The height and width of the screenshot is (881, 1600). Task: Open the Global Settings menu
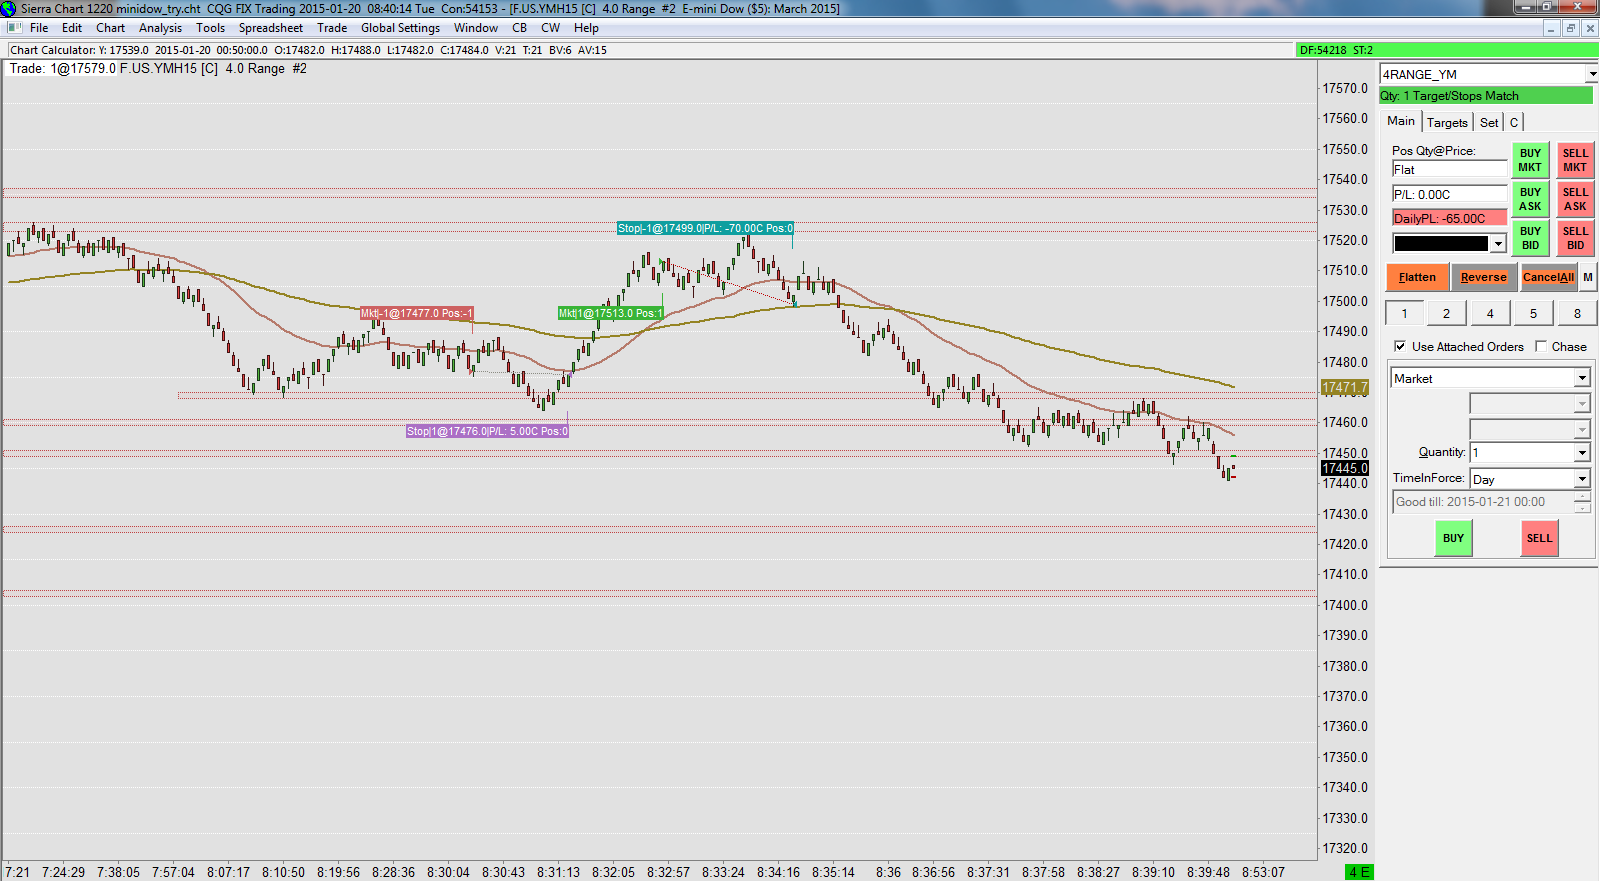tap(400, 28)
